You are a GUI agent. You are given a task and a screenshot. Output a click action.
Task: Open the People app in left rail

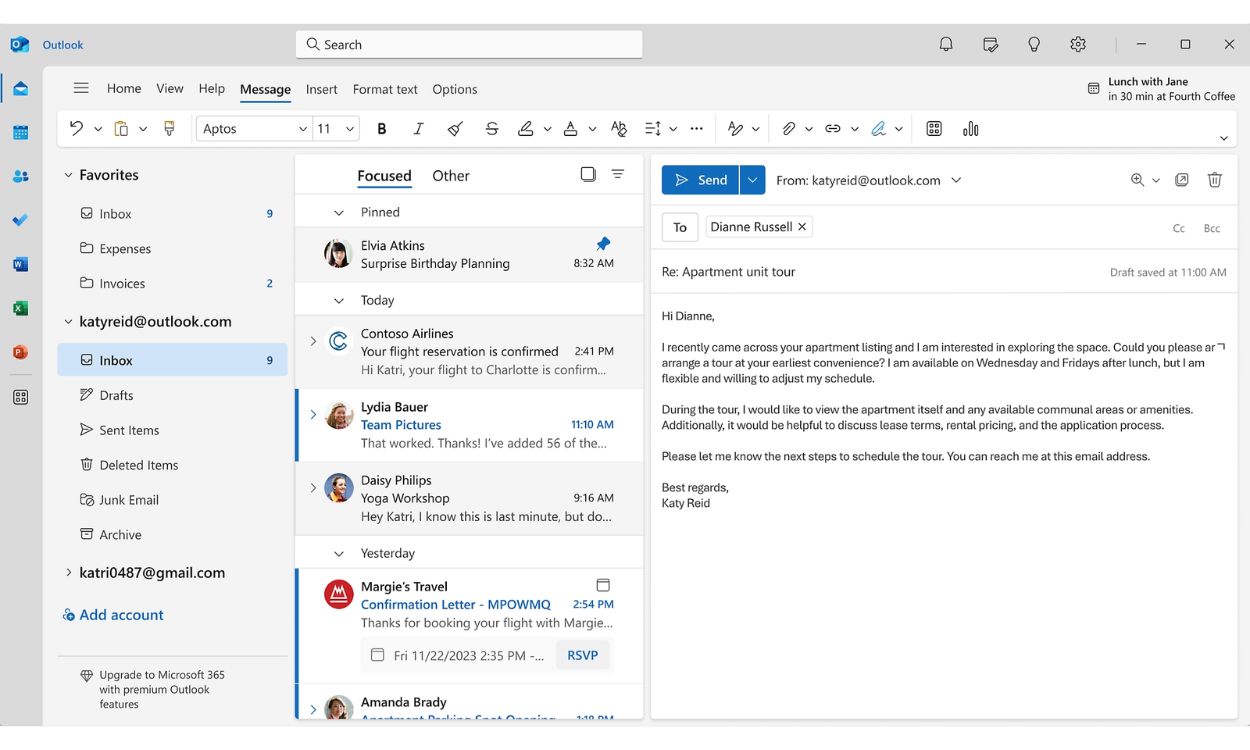[20, 176]
